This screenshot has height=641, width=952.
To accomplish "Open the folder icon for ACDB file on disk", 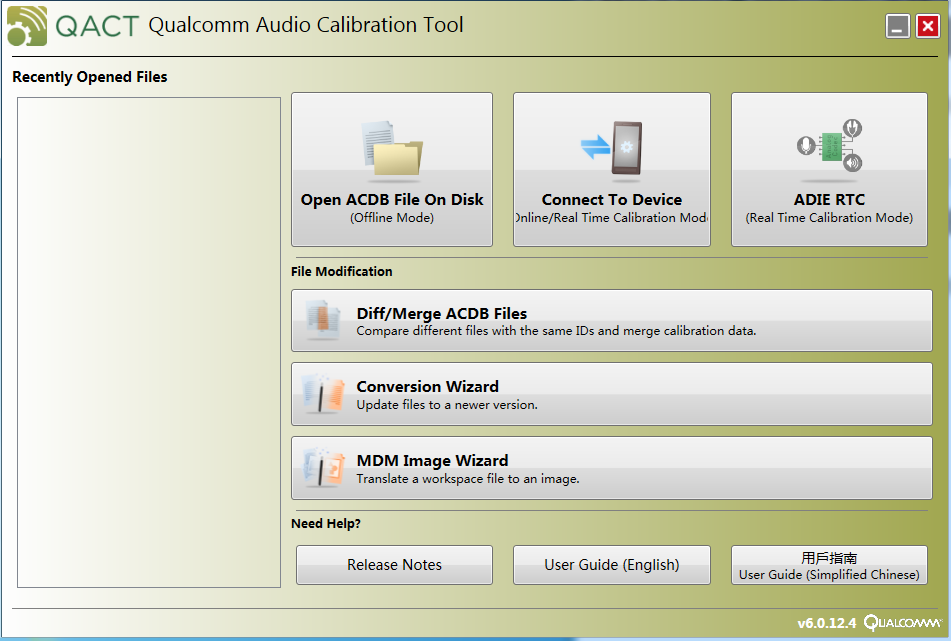I will [392, 150].
